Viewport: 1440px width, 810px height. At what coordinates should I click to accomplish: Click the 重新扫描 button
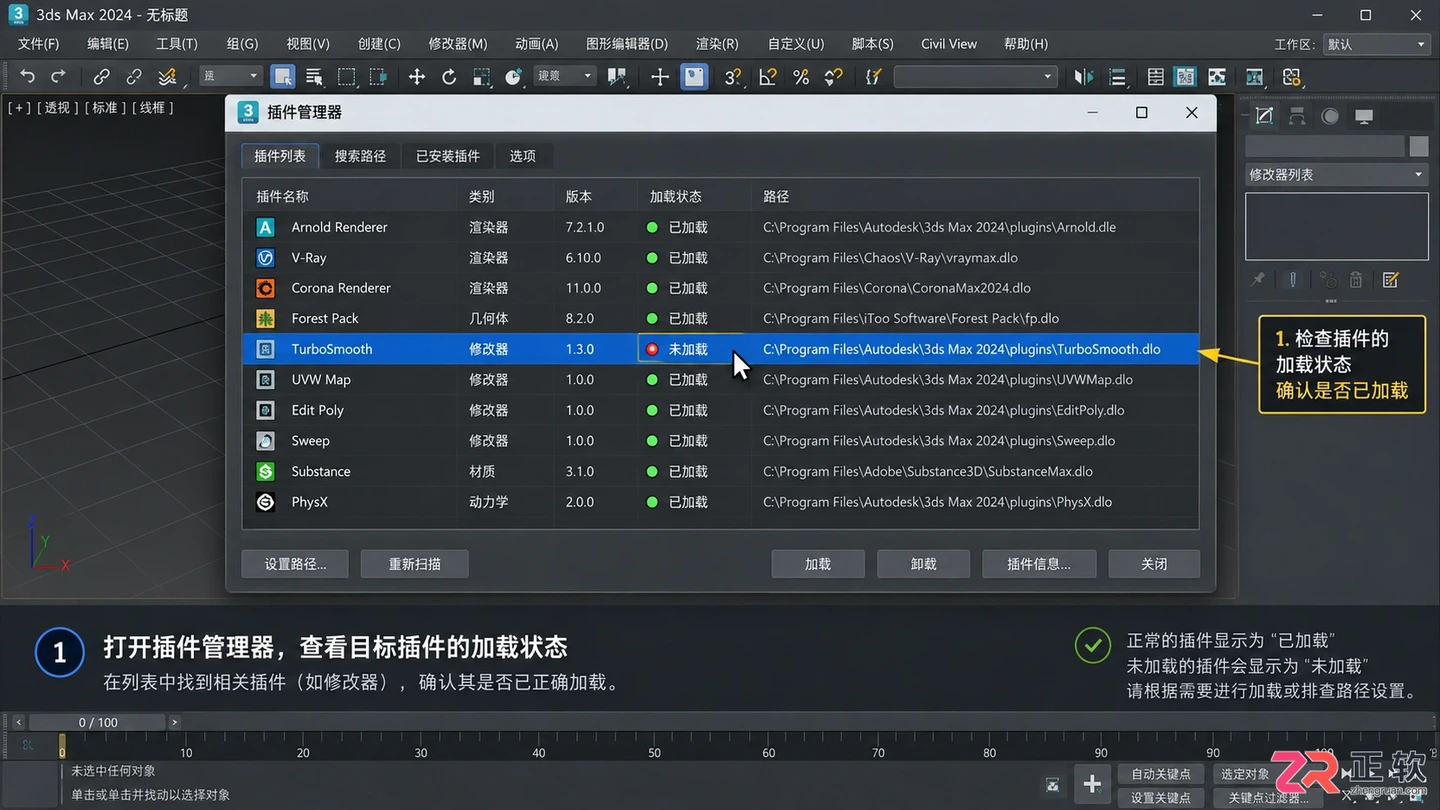(x=415, y=564)
